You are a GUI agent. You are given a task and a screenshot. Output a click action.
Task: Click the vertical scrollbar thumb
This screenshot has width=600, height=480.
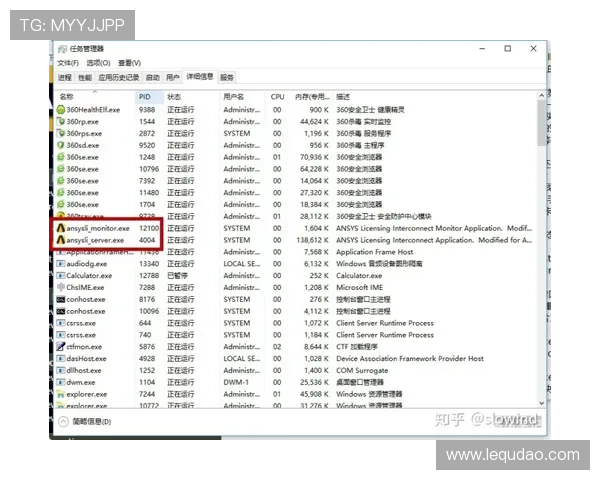[541, 123]
